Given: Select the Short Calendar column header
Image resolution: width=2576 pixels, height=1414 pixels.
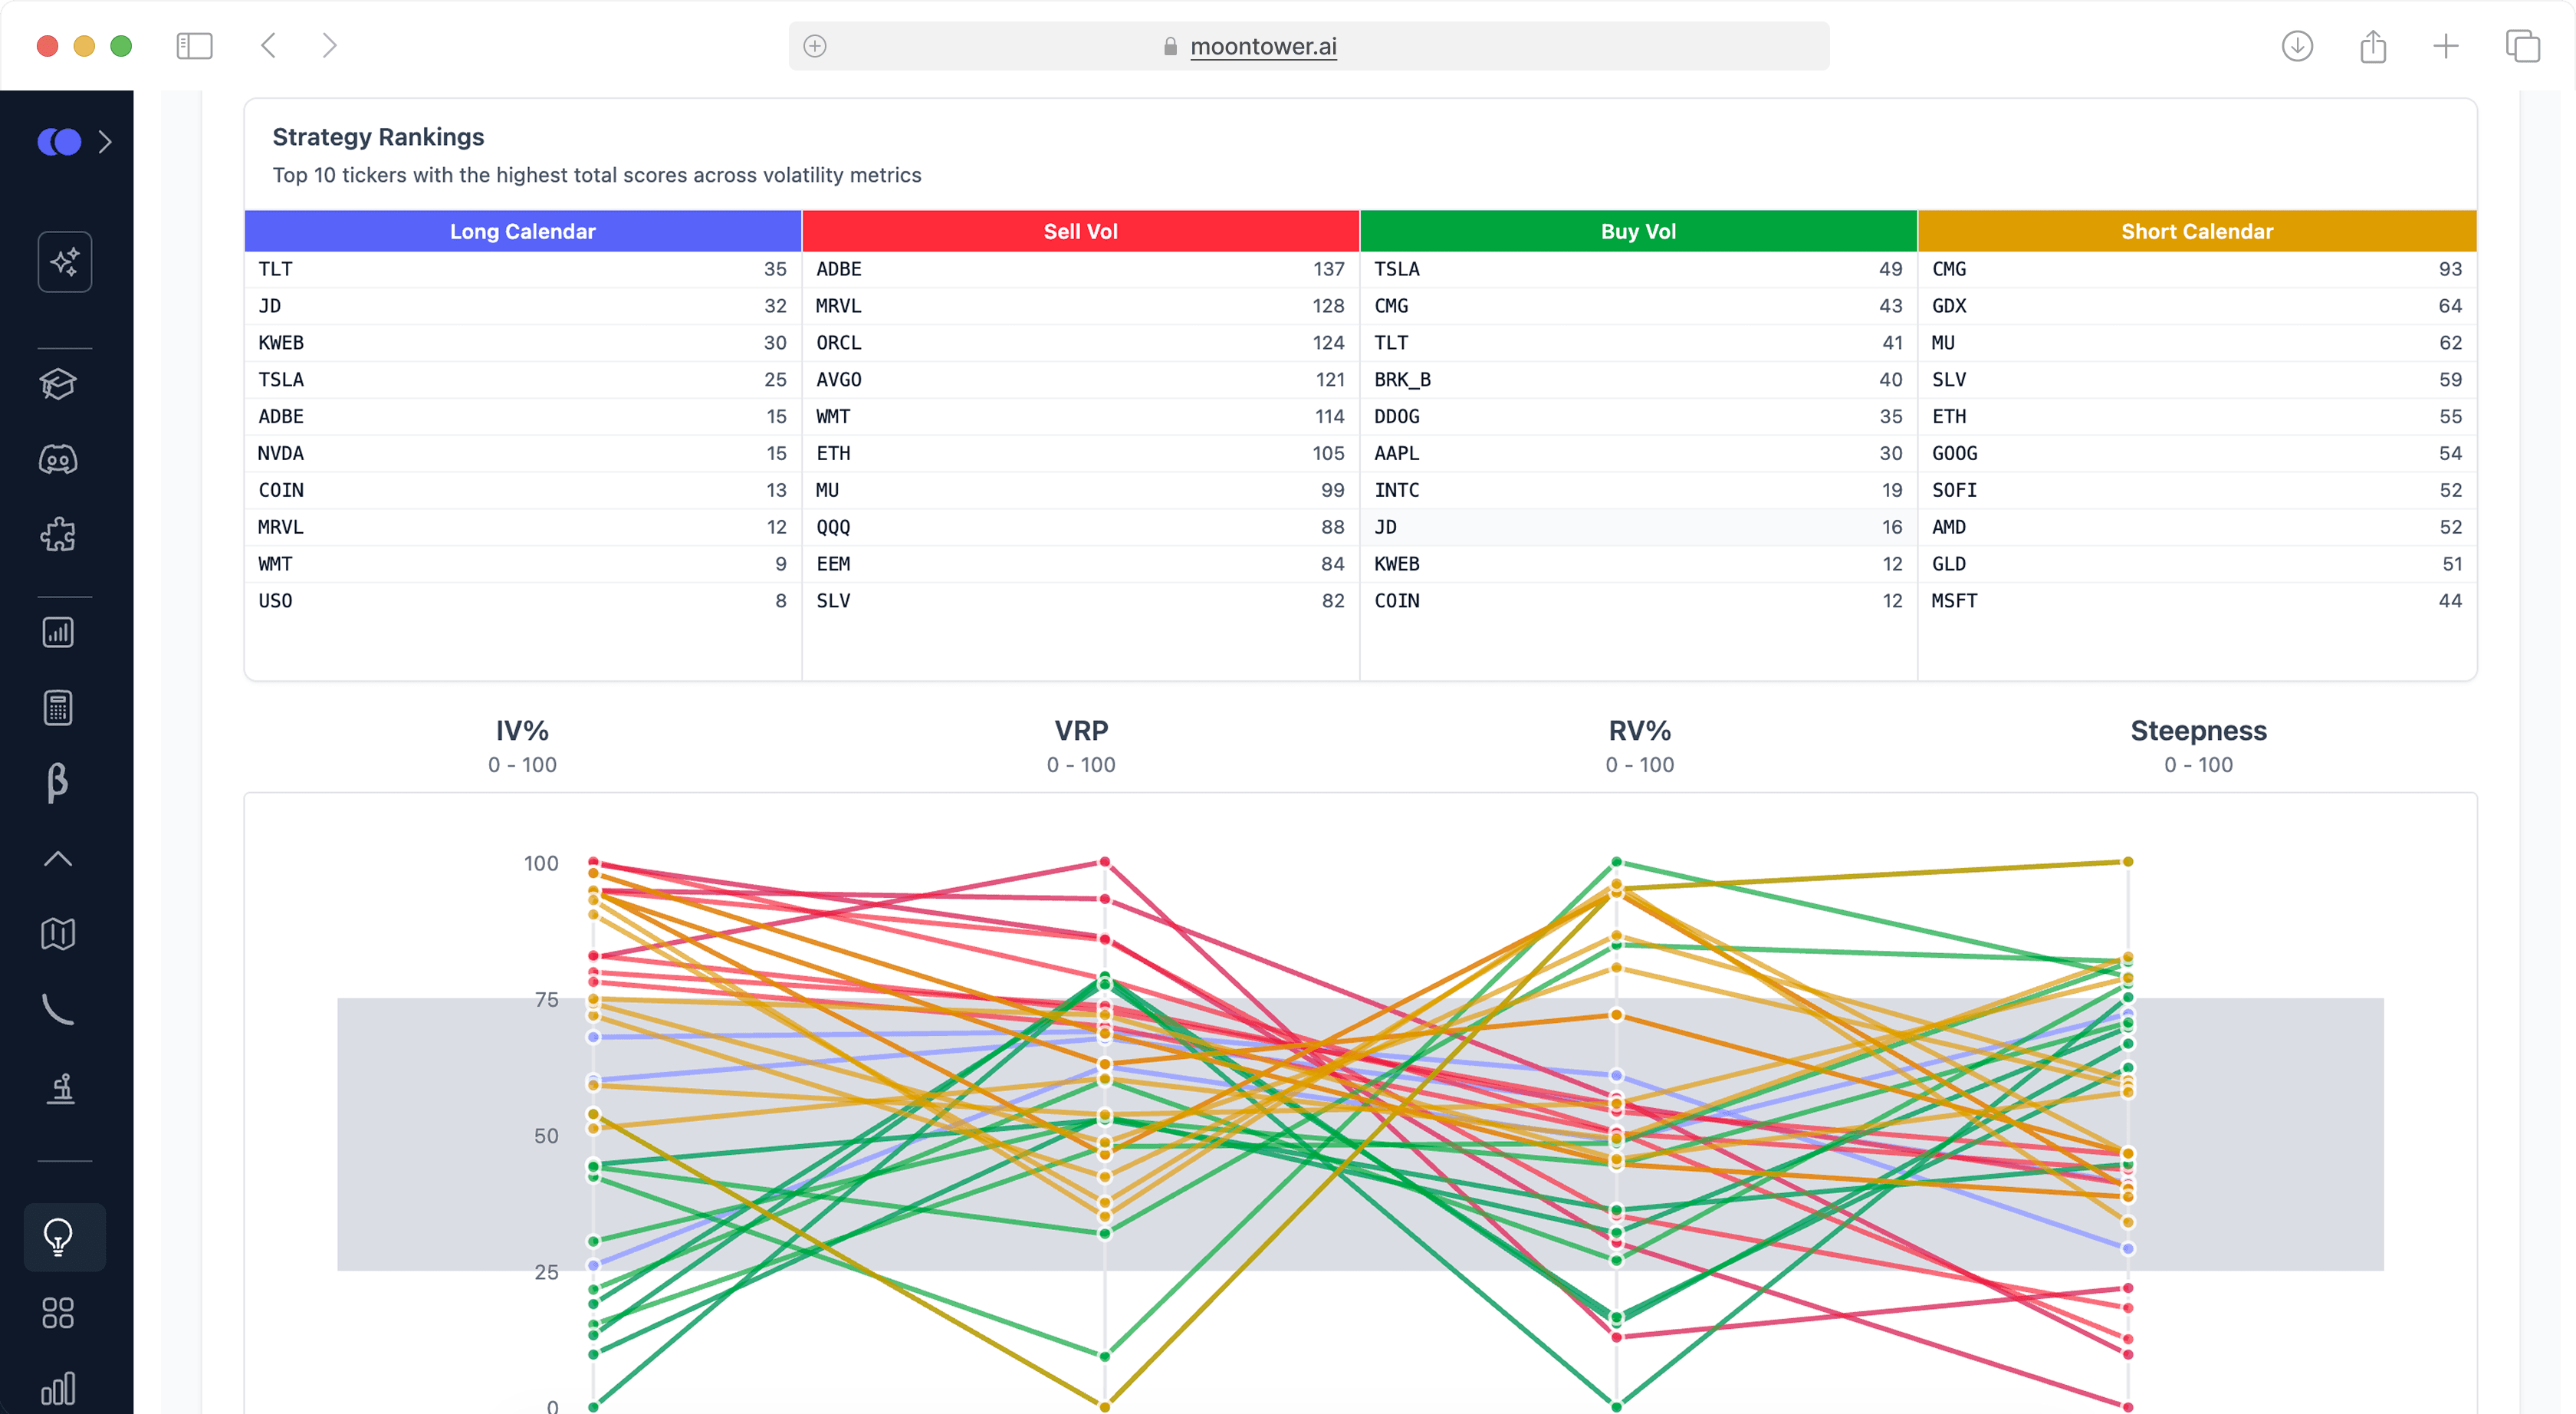Looking at the screenshot, I should [x=2196, y=231].
